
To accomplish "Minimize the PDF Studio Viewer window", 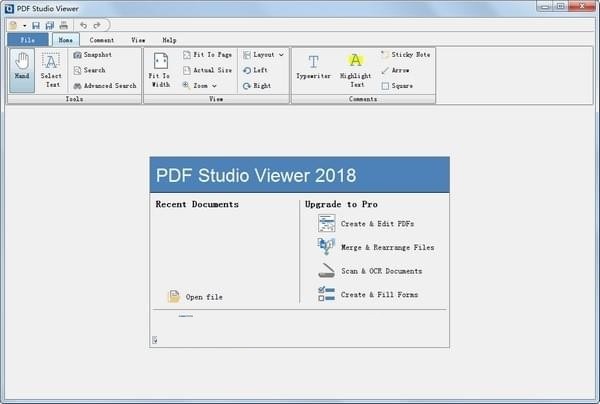I will (546, 7).
